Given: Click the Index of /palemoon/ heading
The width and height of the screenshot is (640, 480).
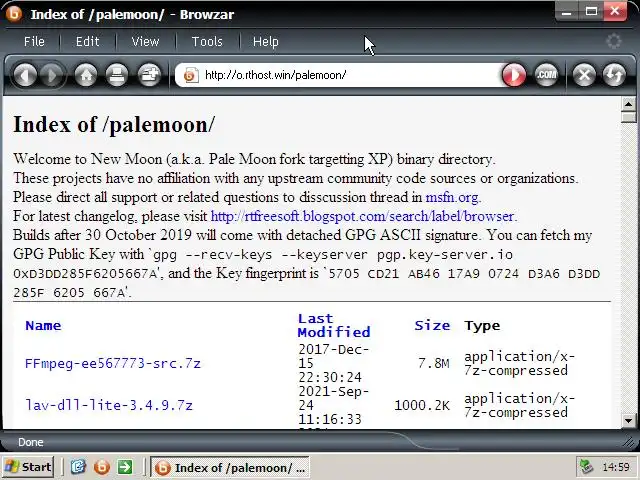Looking at the screenshot, I should (113, 124).
